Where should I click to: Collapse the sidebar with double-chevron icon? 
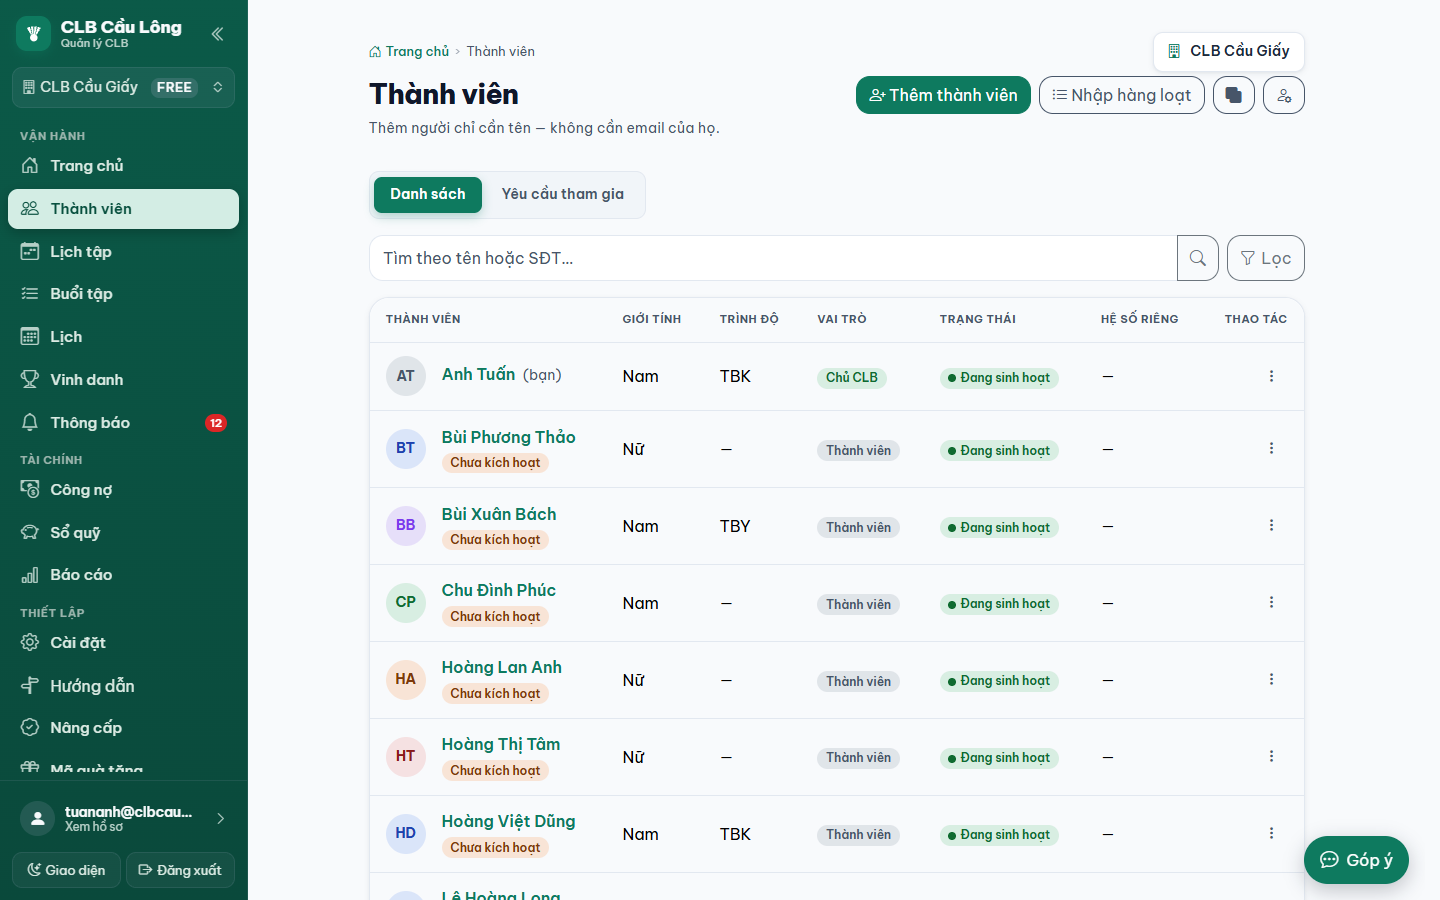[217, 34]
